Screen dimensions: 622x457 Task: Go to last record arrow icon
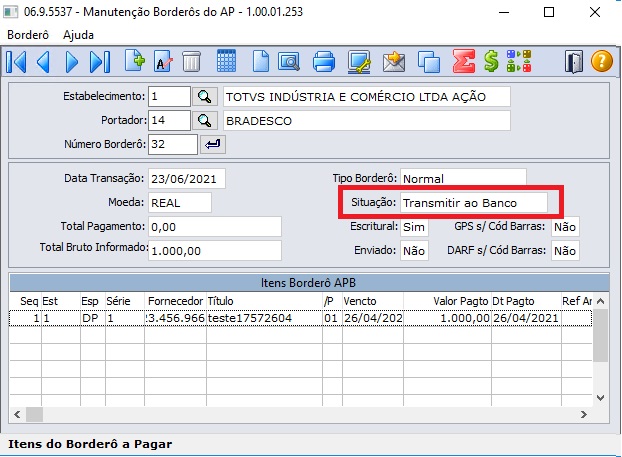[100, 62]
